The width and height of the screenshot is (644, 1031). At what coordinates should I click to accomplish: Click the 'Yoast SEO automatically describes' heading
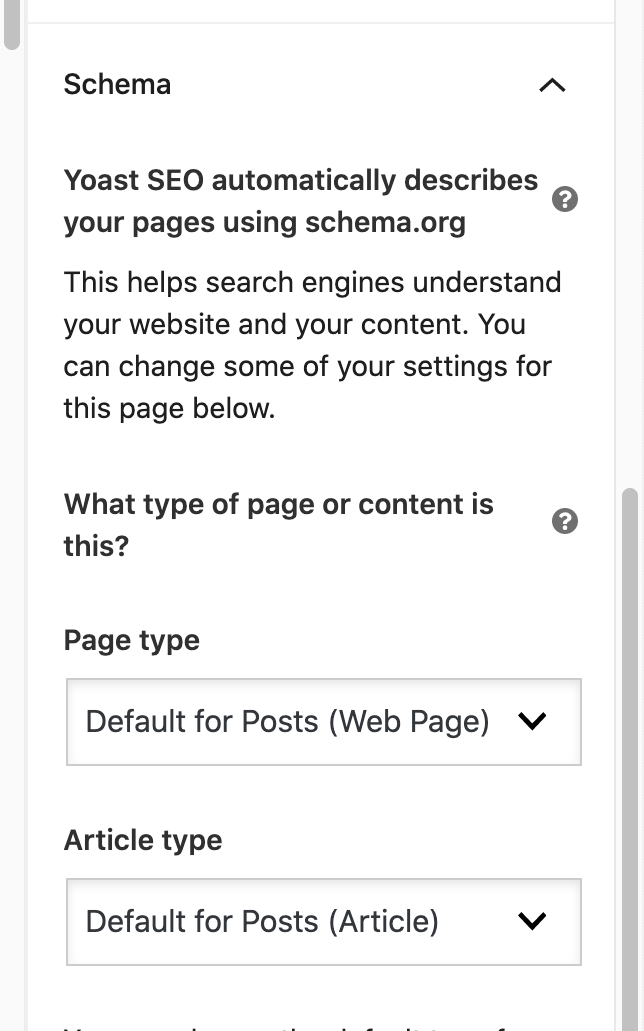(300, 181)
